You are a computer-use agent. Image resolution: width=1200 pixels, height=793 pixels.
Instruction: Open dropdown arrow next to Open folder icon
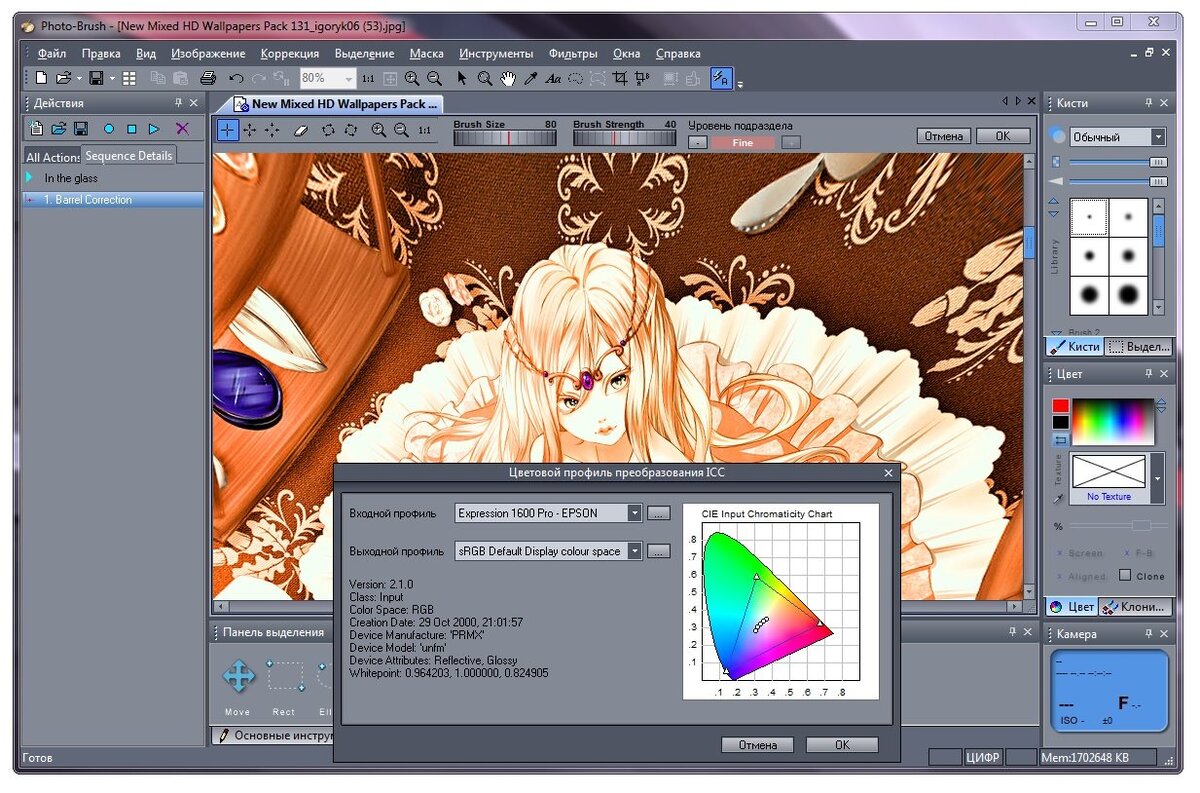(x=78, y=78)
